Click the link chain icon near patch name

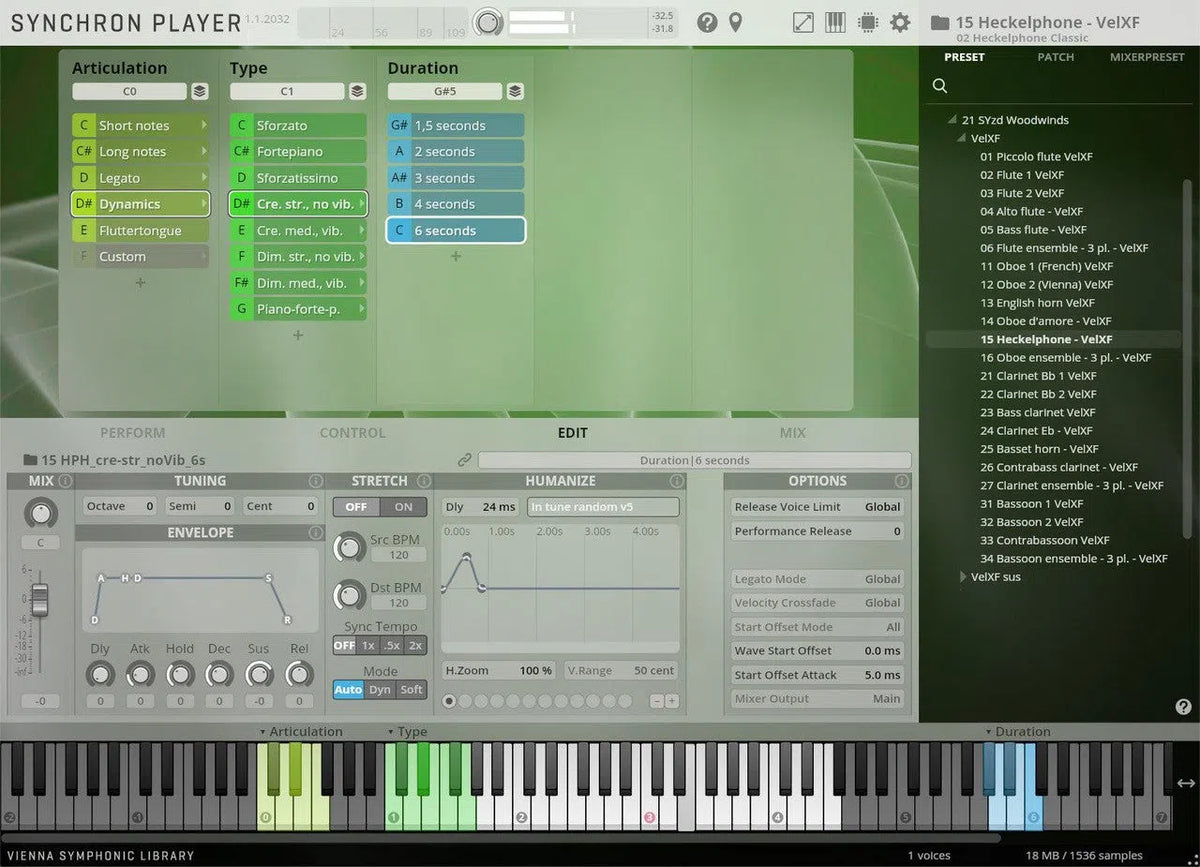coord(465,460)
